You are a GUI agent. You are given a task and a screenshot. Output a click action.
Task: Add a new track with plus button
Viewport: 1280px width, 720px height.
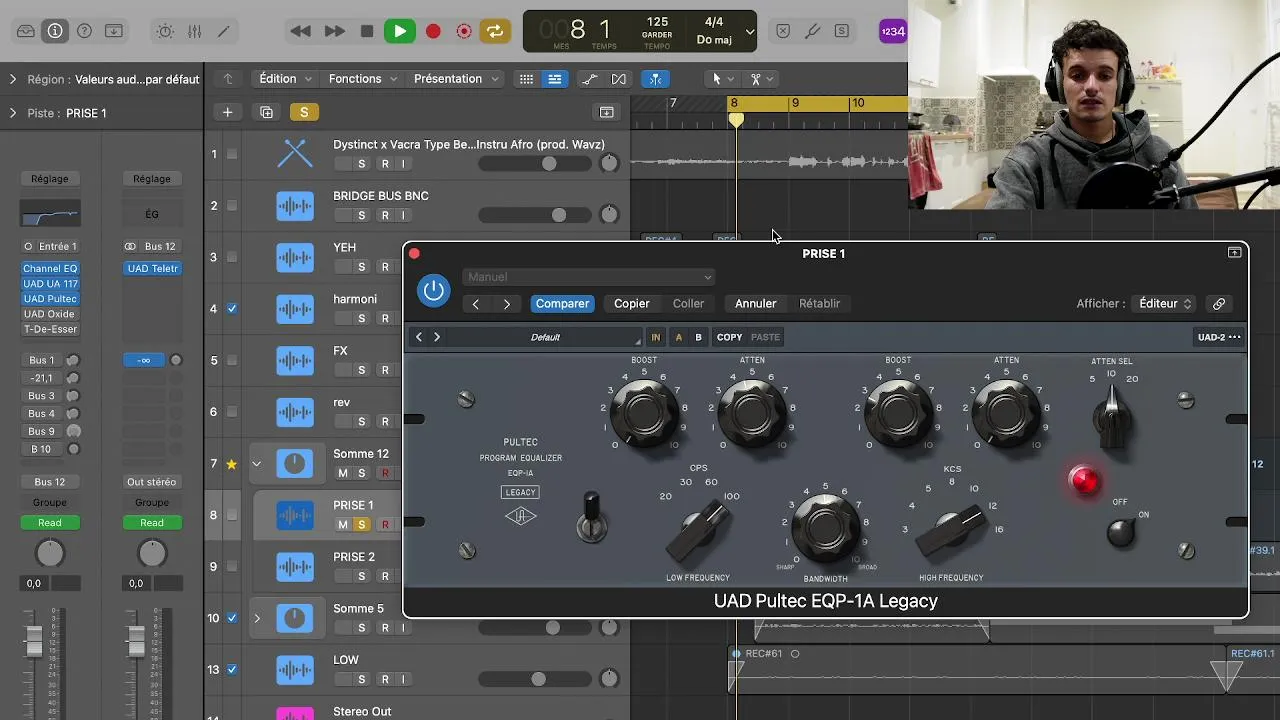coord(227,112)
